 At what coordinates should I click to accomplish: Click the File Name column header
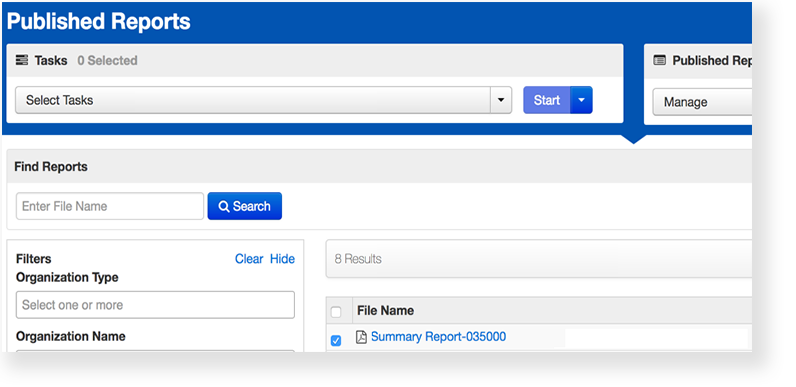coord(385,310)
